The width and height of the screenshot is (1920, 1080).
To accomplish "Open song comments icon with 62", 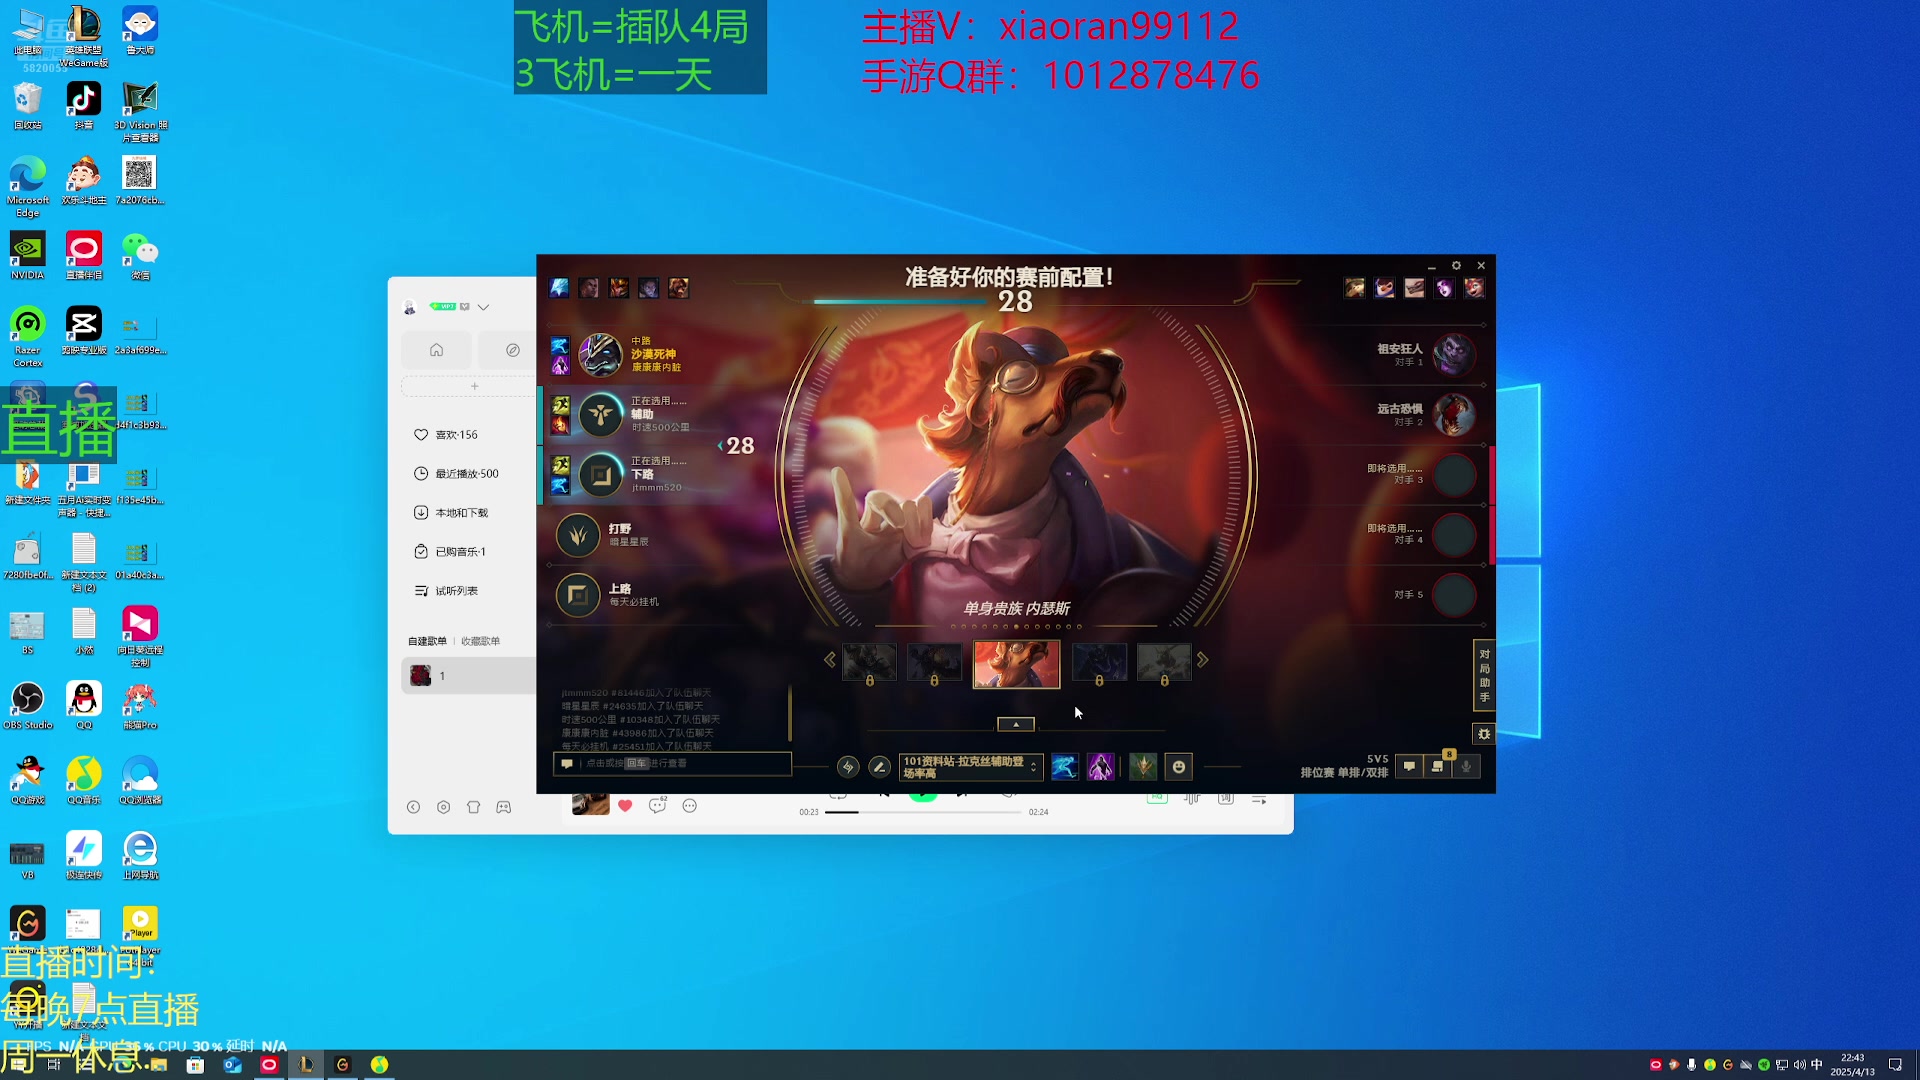I will tap(657, 806).
